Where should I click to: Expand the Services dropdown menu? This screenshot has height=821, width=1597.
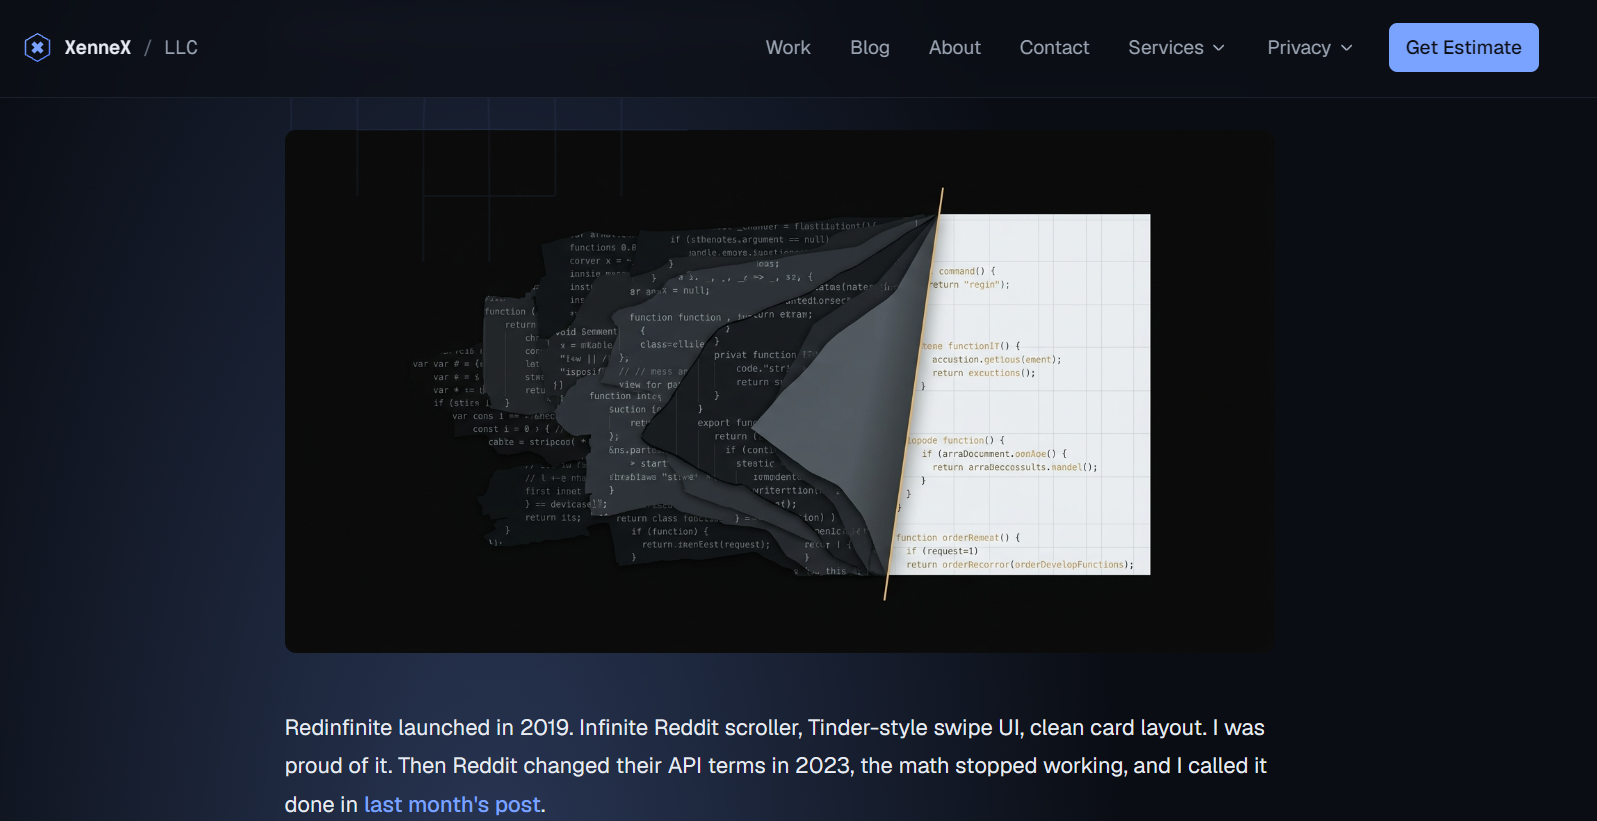(1176, 47)
